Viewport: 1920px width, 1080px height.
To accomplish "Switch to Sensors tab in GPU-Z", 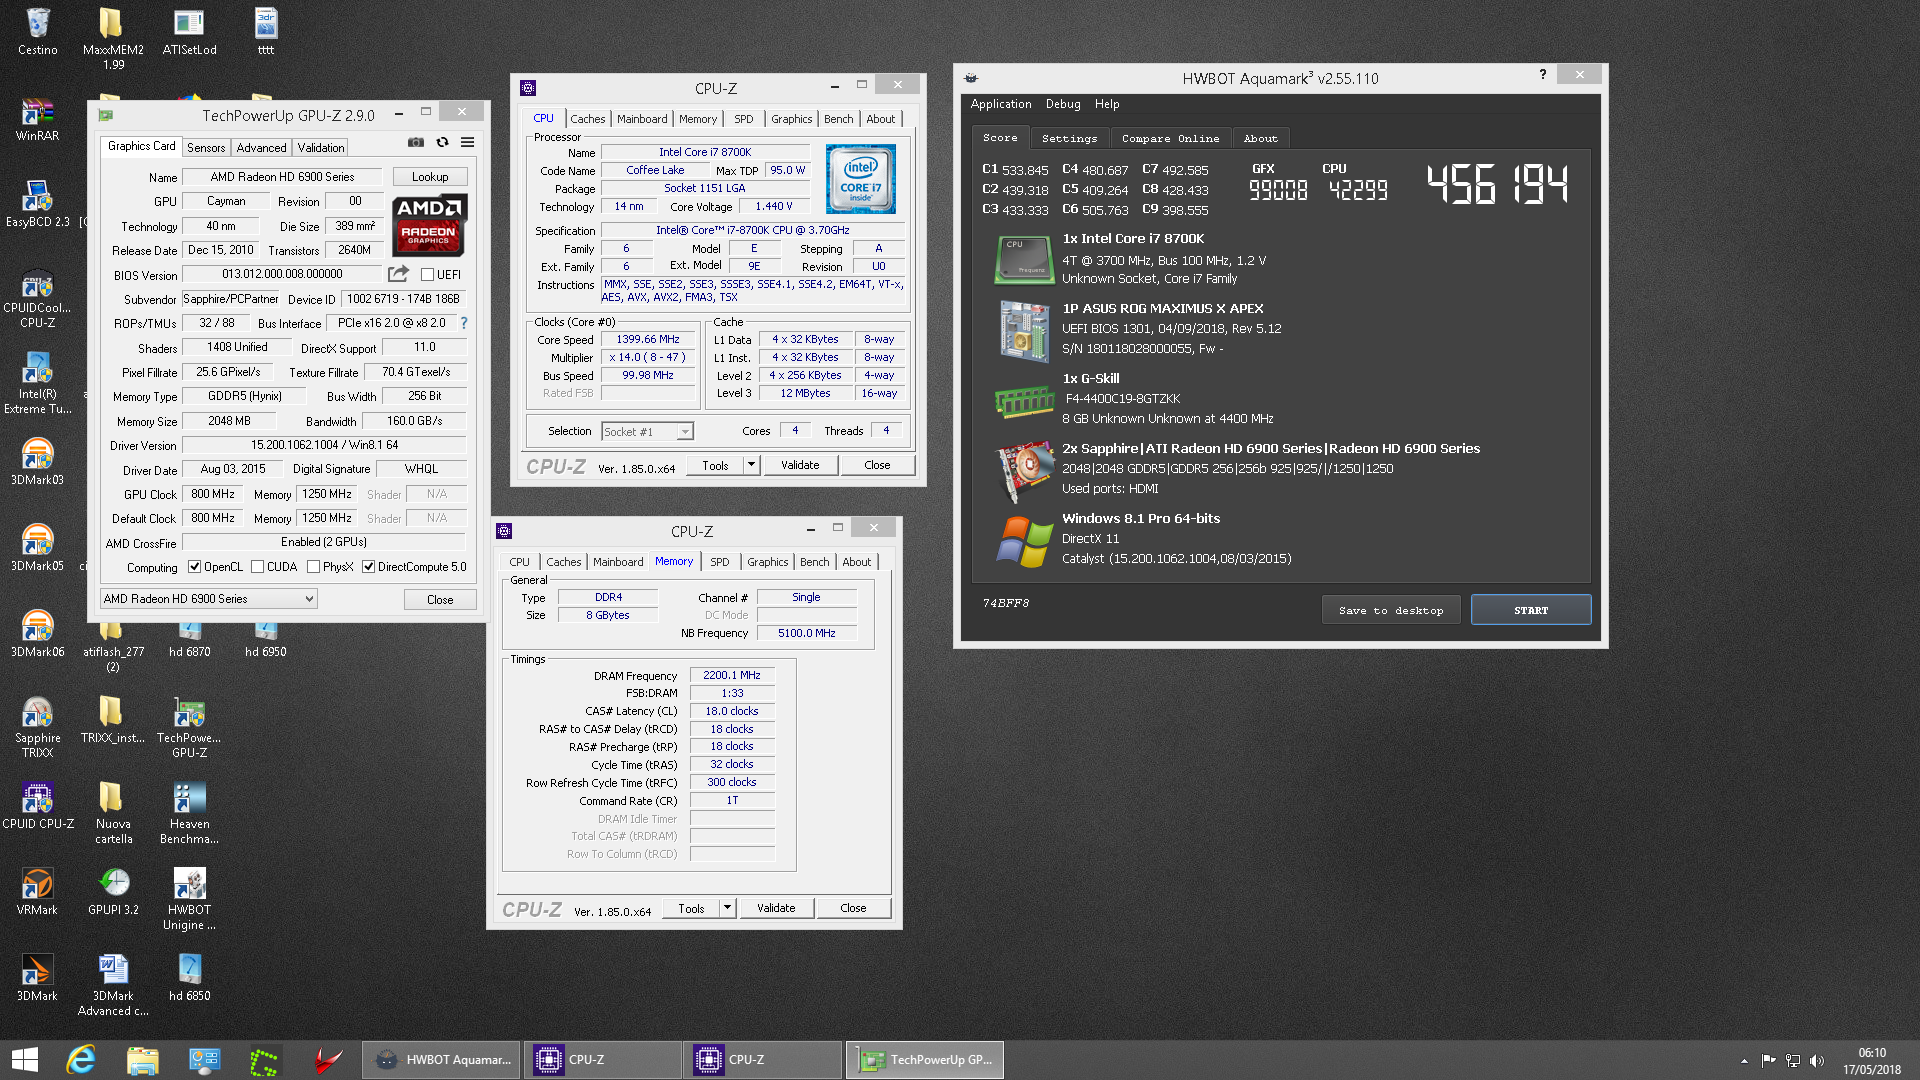I will (x=206, y=148).
